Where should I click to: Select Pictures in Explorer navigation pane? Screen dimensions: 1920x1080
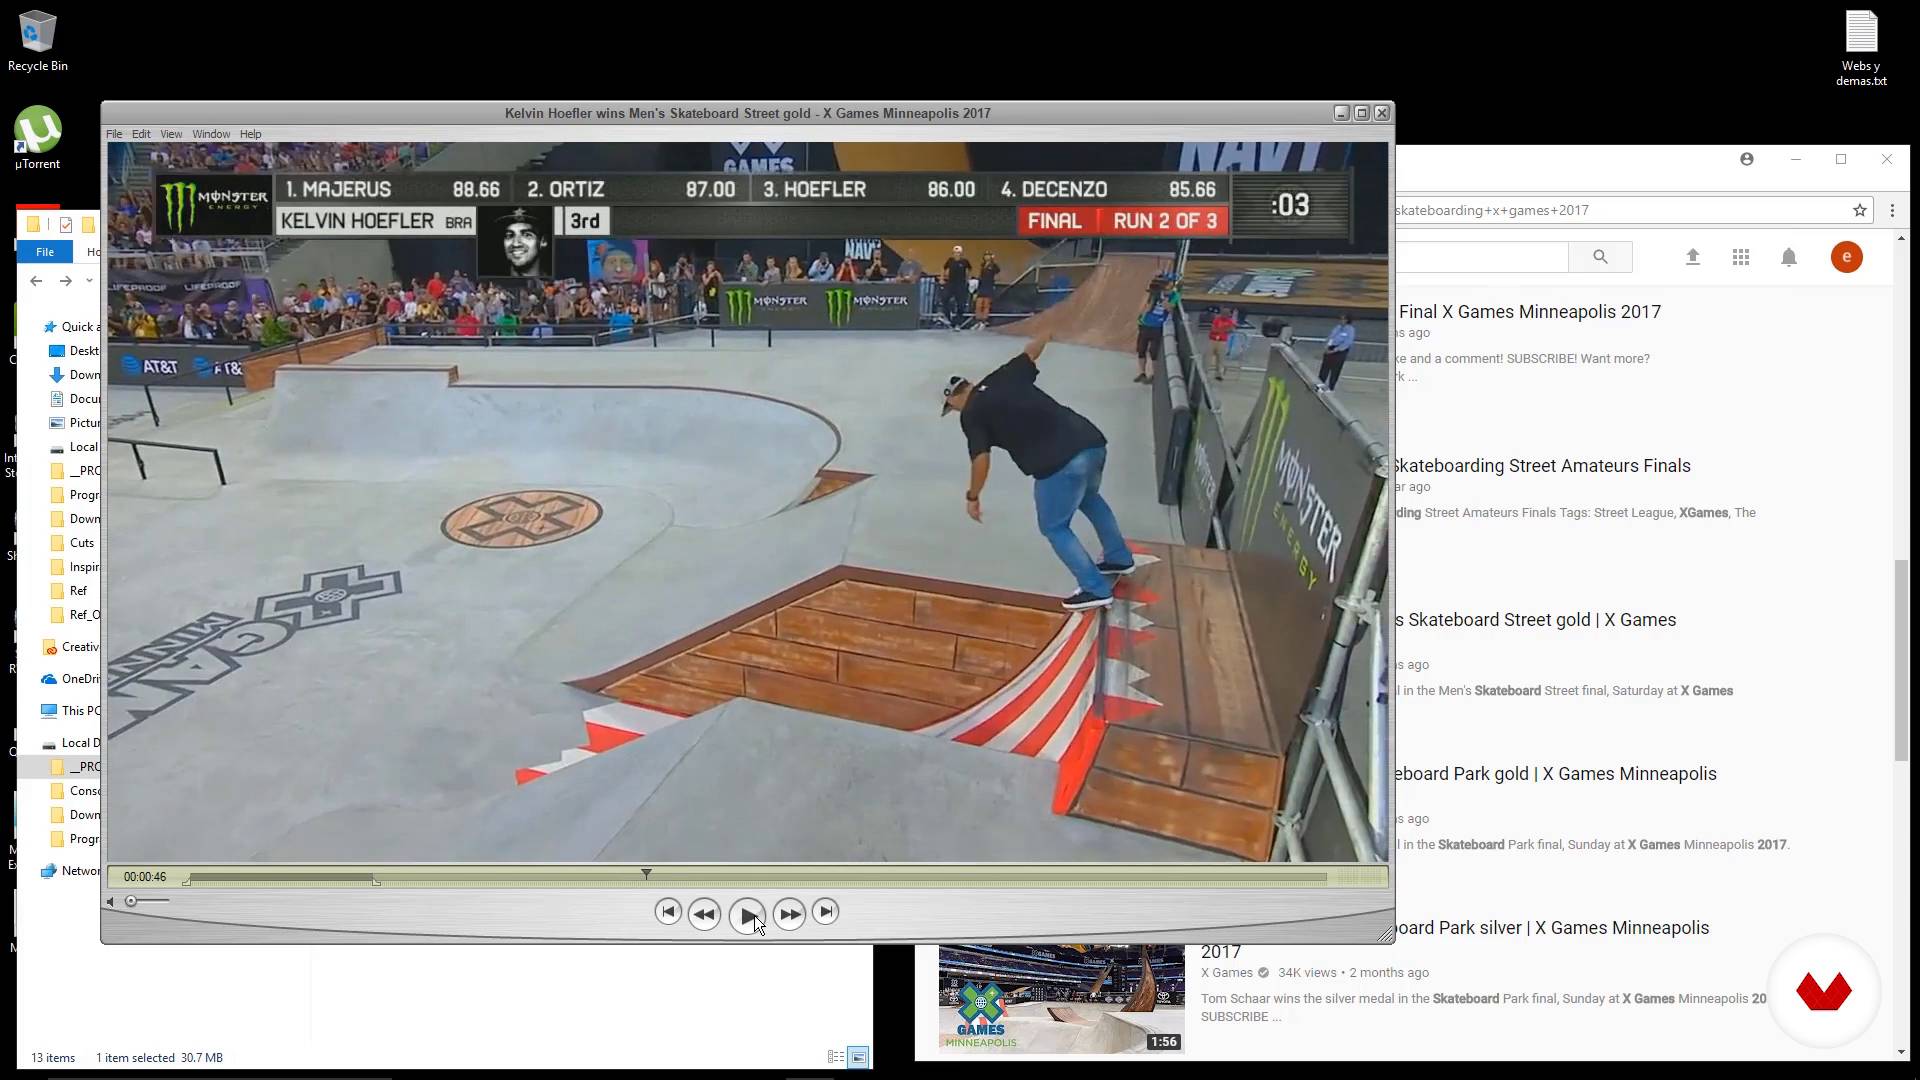75,423
